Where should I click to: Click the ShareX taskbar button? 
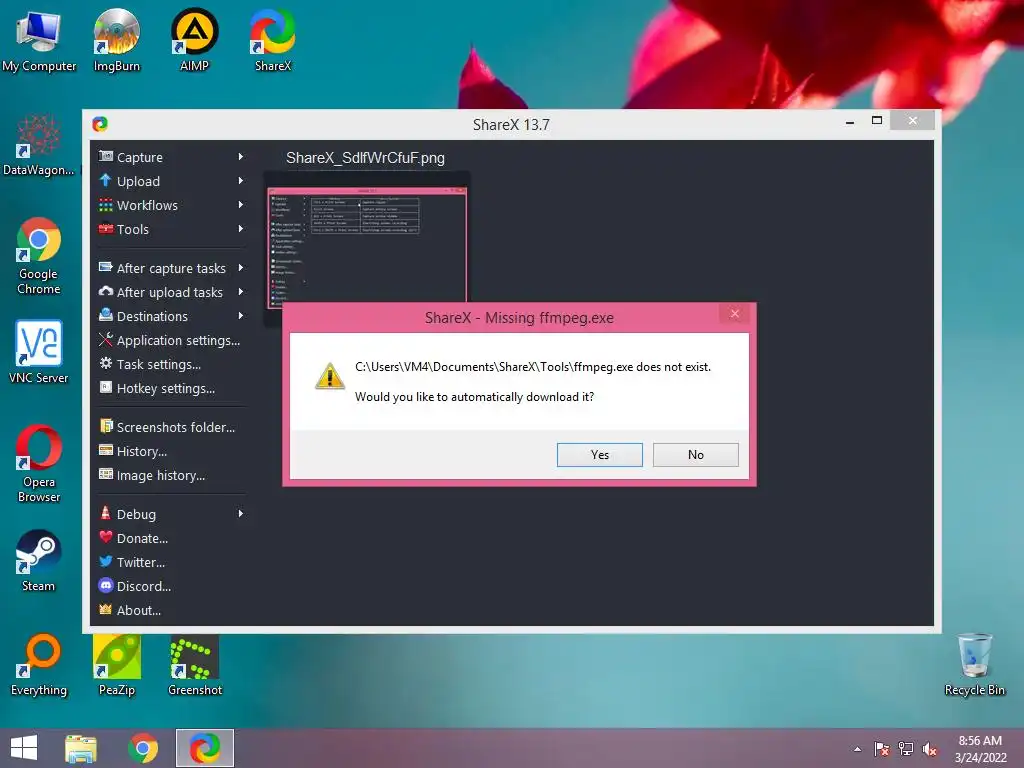tap(205, 748)
